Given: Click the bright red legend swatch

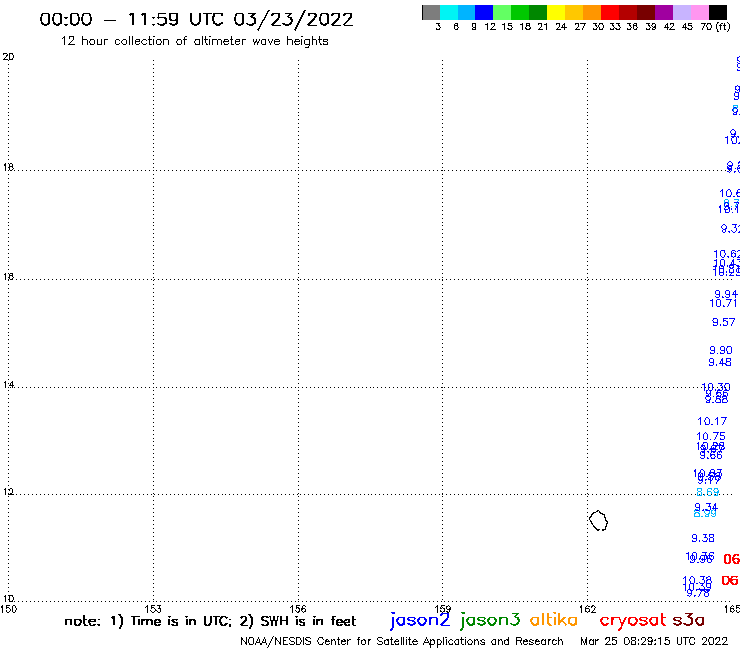Looking at the screenshot, I should click(x=610, y=12).
